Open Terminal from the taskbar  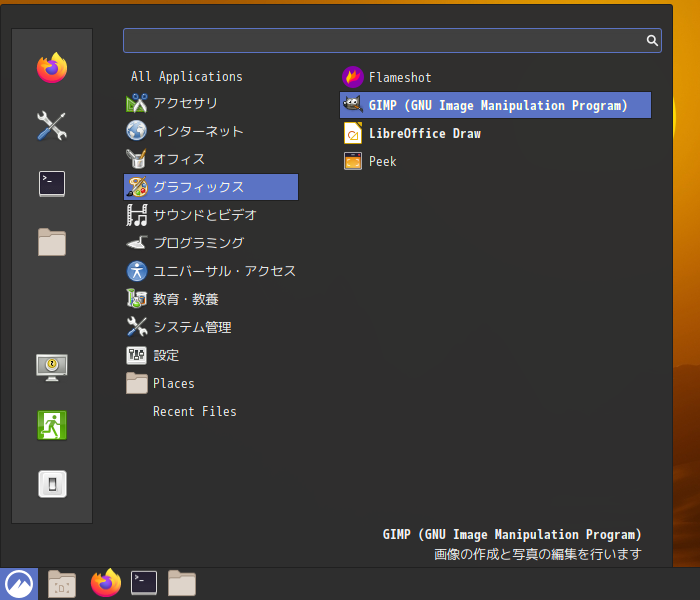tap(144, 583)
